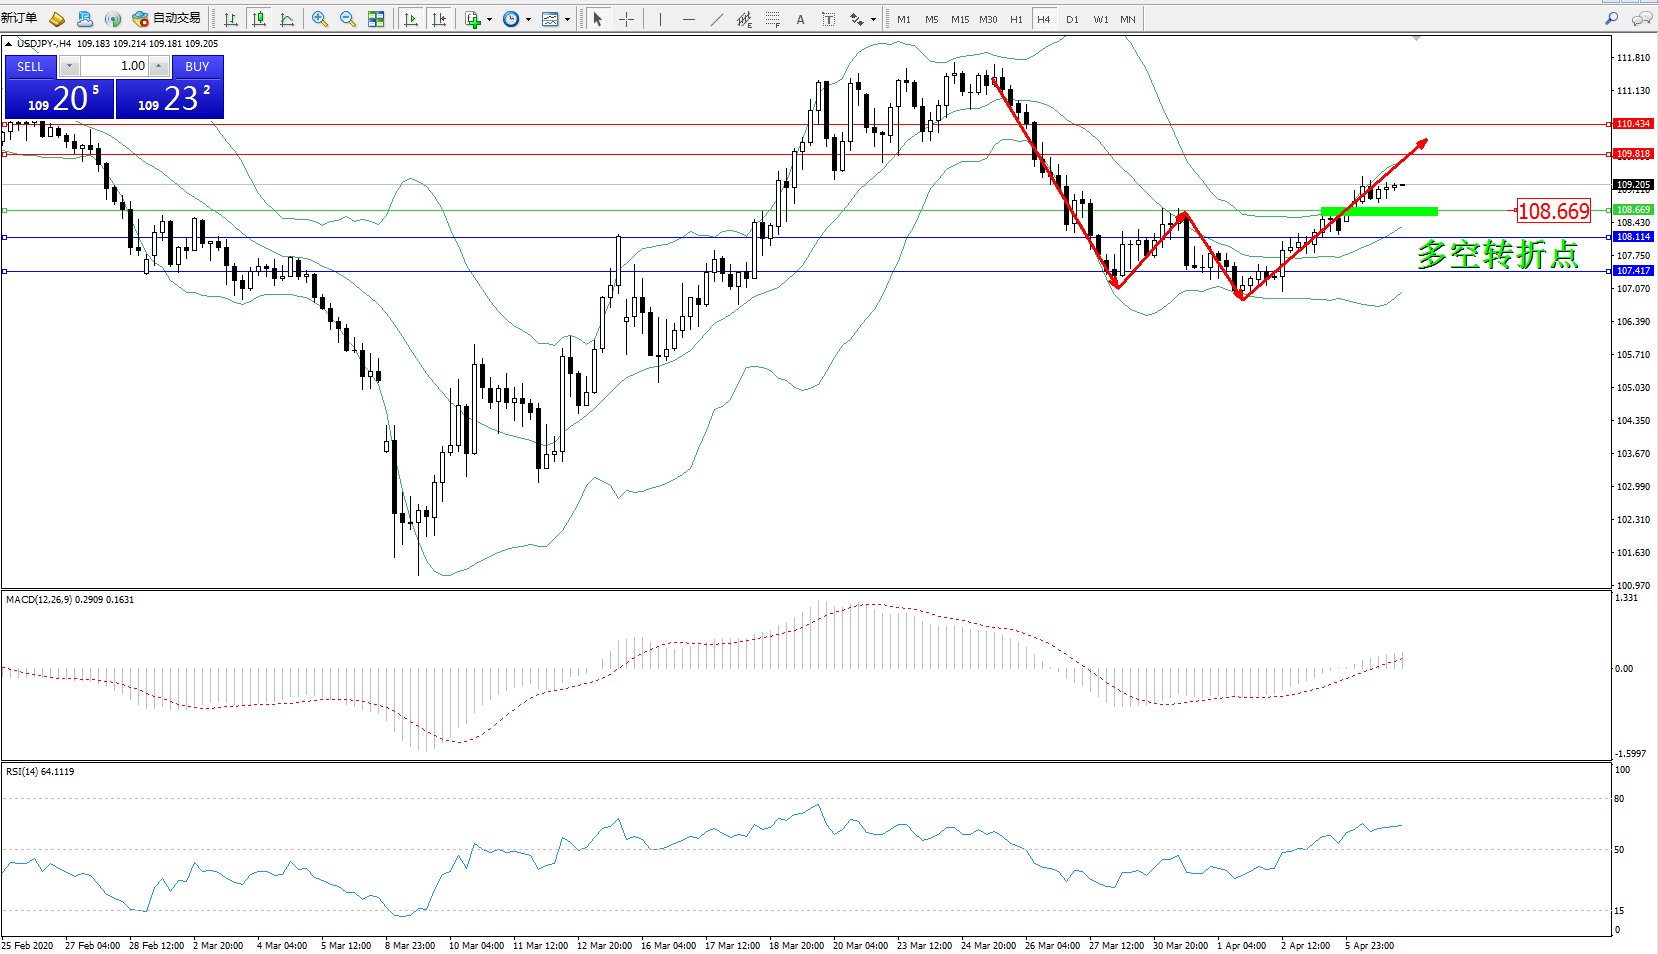Choose the text label 'A' tool
The width and height of the screenshot is (1658, 954).
coord(800,19)
